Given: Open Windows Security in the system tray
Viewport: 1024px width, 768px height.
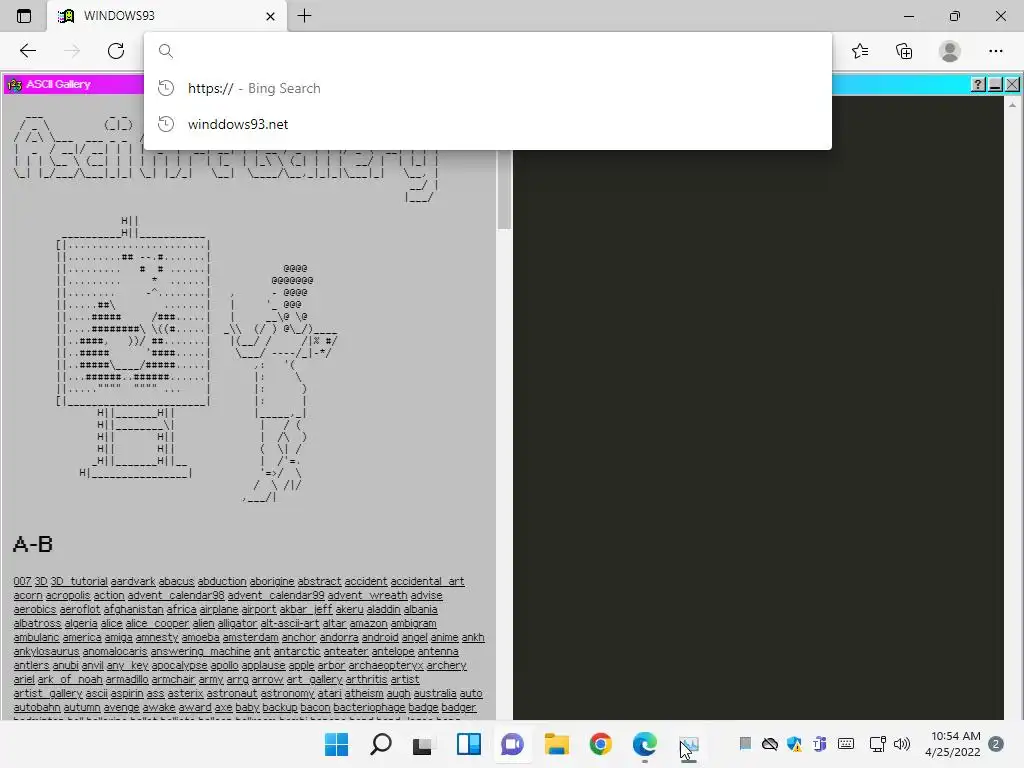Looking at the screenshot, I should (x=794, y=744).
